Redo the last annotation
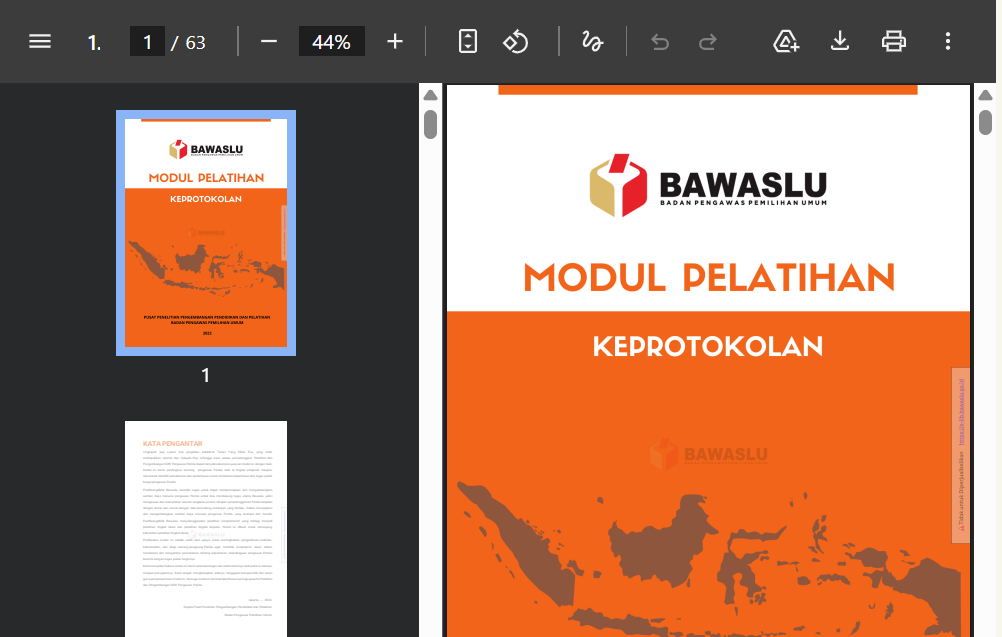The image size is (1002, 637). [707, 42]
